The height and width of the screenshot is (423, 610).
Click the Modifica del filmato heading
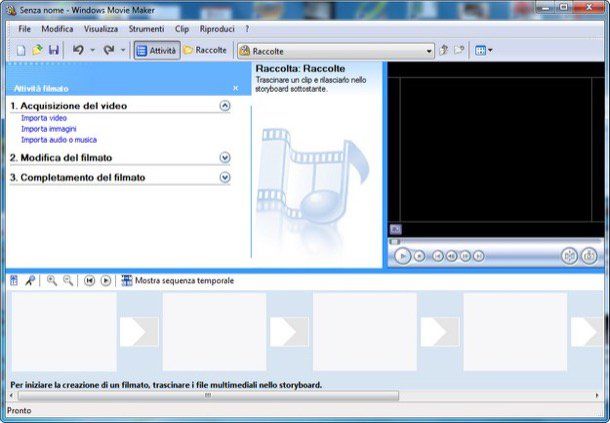(x=61, y=158)
